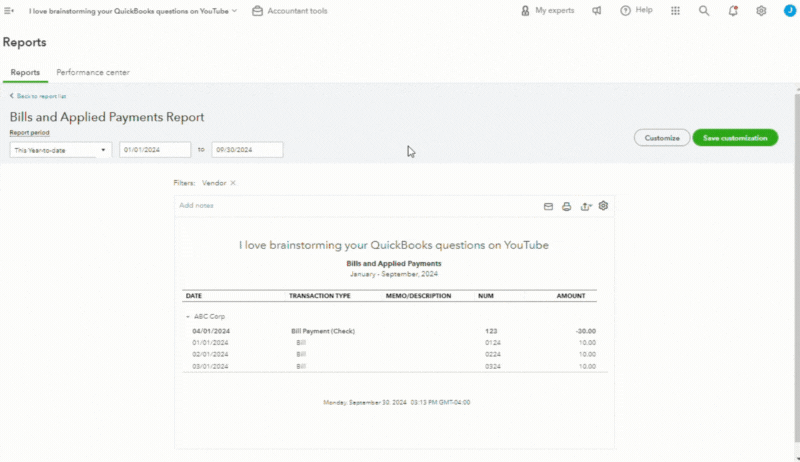Open the apps grid icon
This screenshot has height=462, width=800.
pyautogui.click(x=676, y=11)
